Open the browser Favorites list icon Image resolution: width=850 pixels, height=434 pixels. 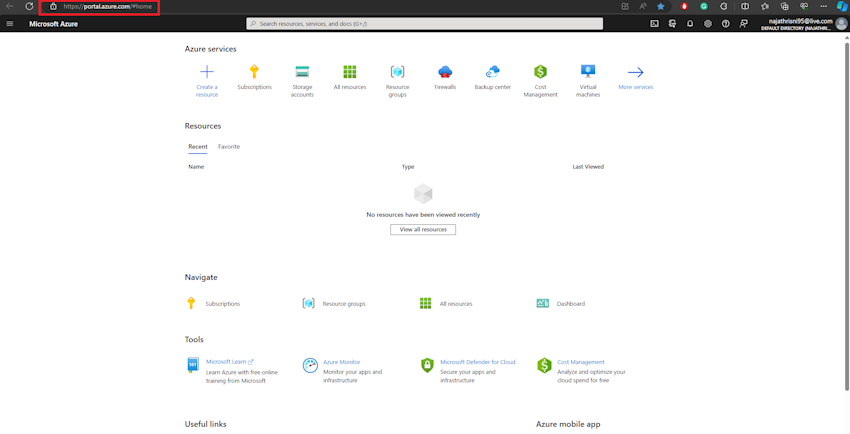(x=764, y=7)
